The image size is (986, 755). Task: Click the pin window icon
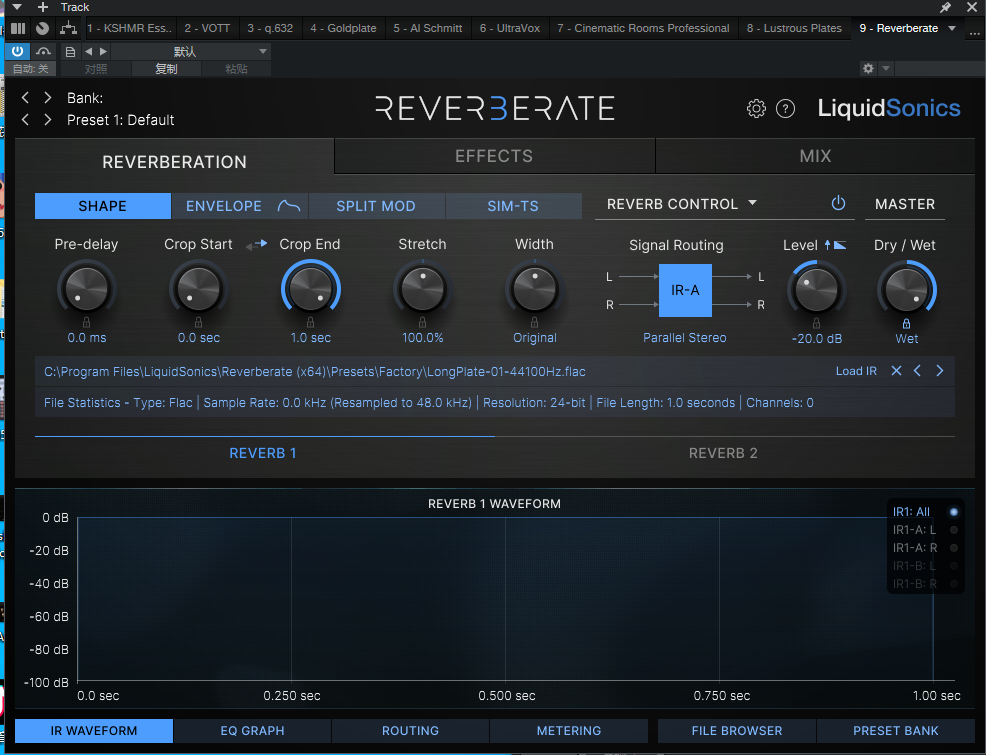pyautogui.click(x=944, y=7)
